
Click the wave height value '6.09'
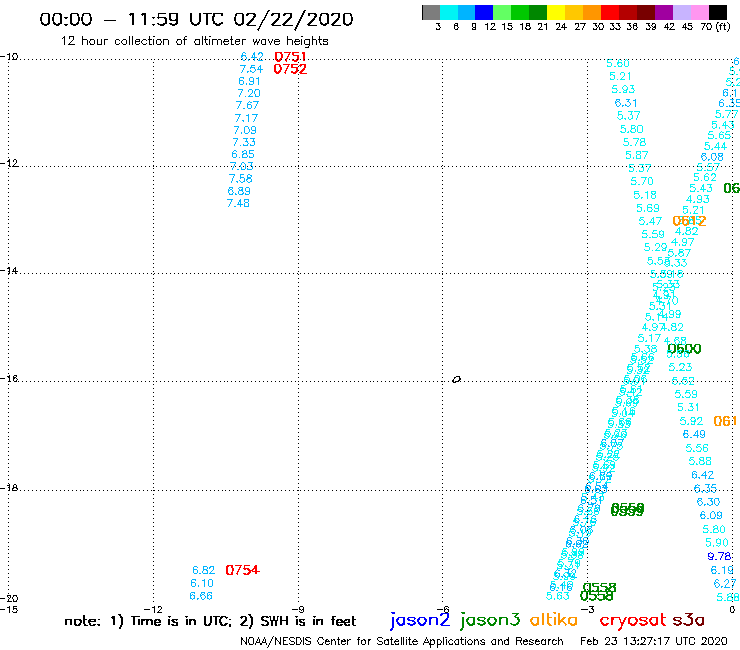pos(711,515)
